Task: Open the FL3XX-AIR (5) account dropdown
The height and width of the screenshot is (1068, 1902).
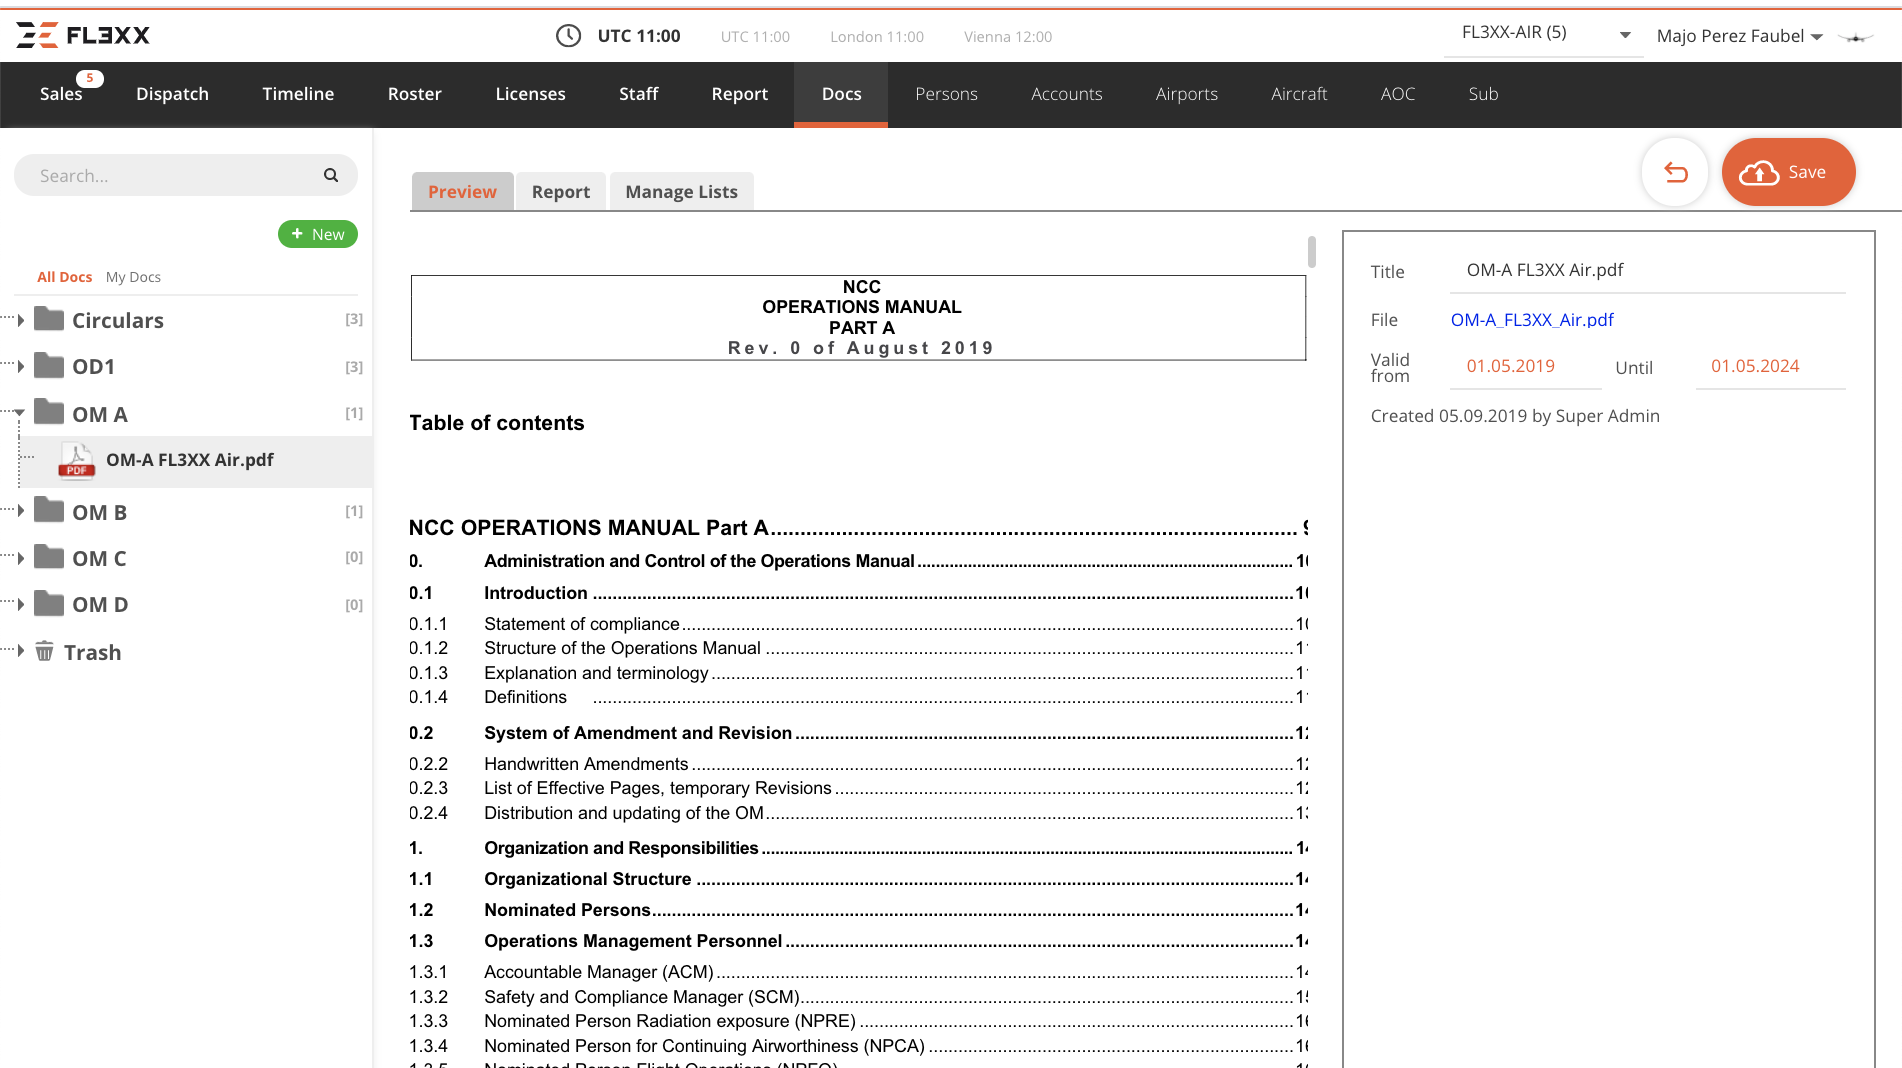Action: (1544, 34)
